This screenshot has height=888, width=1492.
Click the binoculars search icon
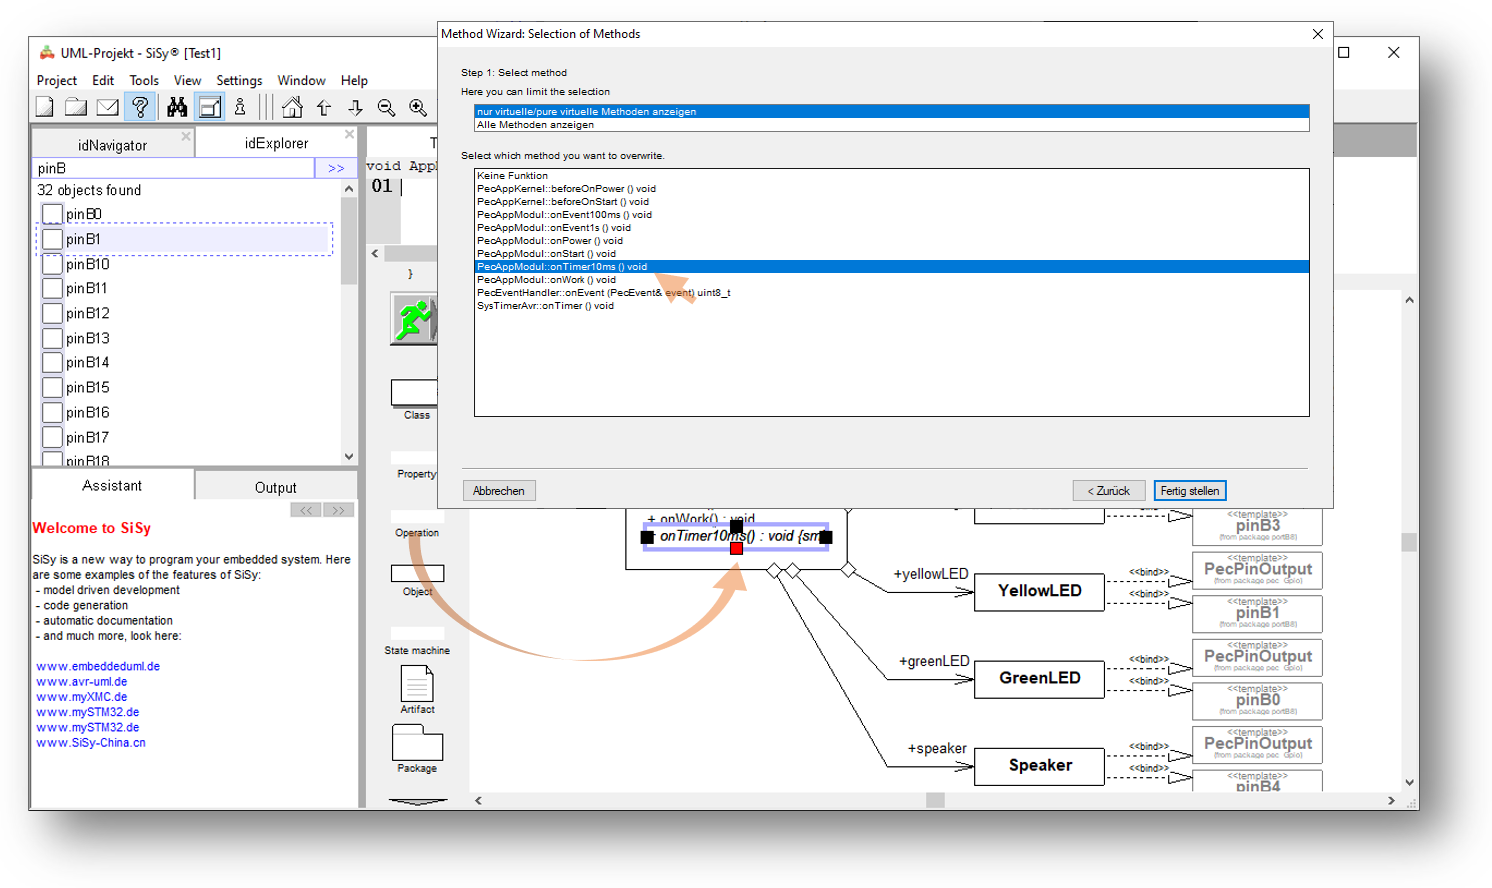coord(177,107)
